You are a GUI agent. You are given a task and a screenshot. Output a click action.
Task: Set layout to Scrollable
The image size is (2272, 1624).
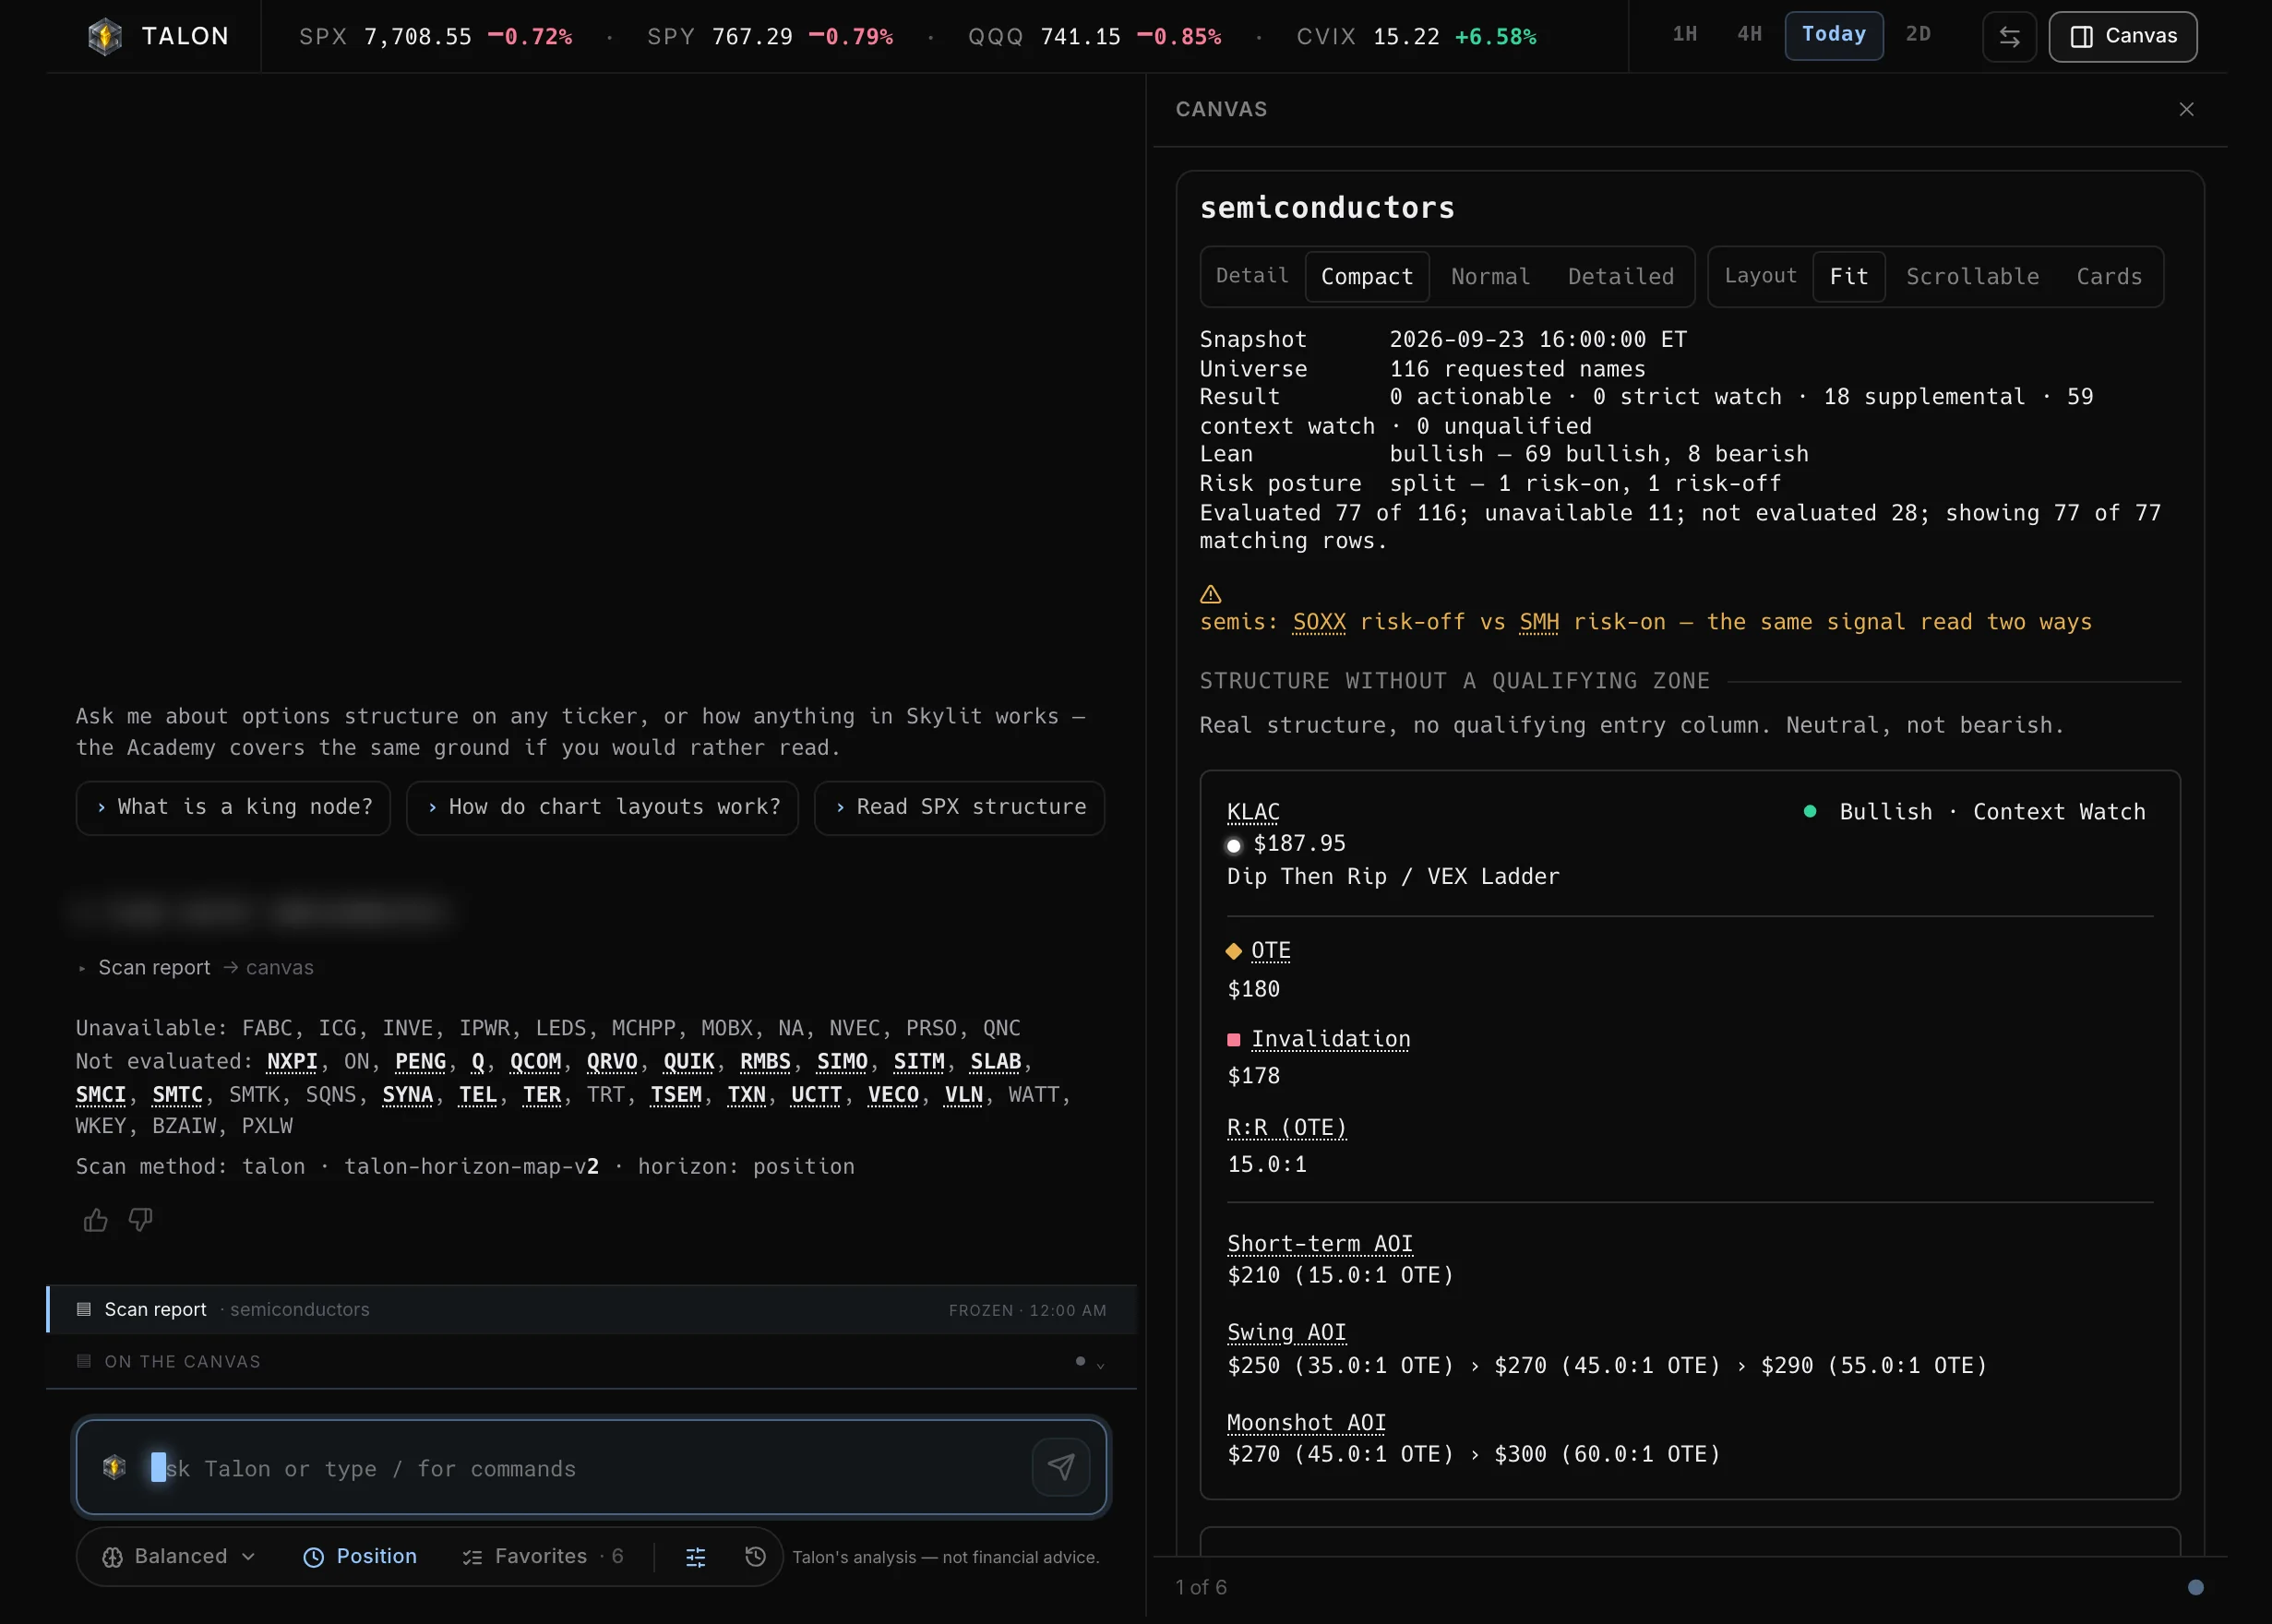click(1972, 277)
